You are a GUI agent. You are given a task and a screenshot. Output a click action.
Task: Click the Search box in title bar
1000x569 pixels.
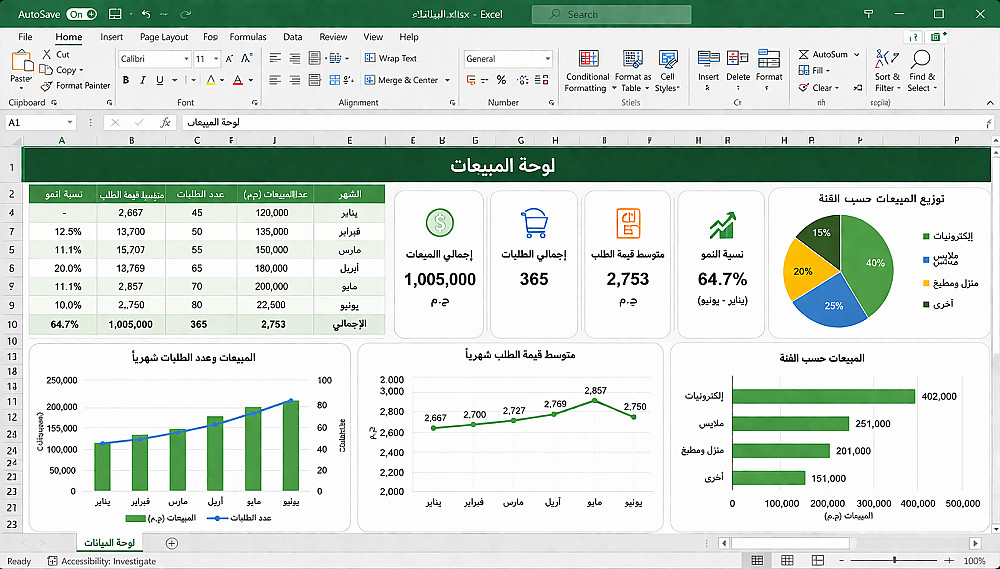tap(610, 15)
